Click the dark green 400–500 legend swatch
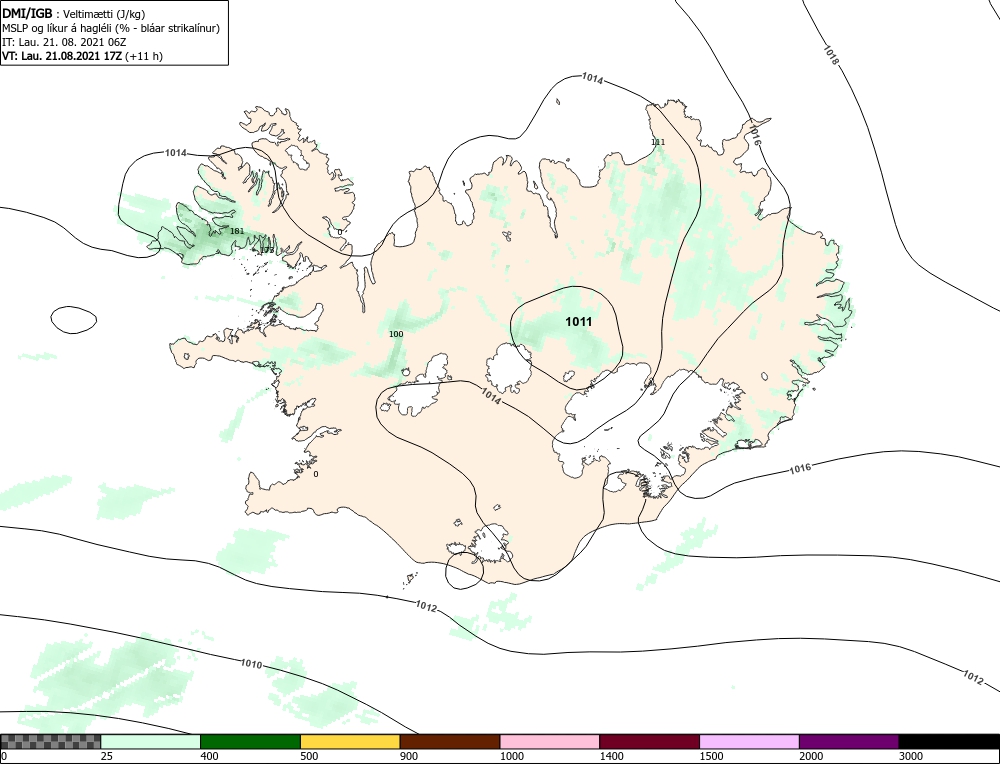Screen dimensions: 1000x764 [250, 742]
